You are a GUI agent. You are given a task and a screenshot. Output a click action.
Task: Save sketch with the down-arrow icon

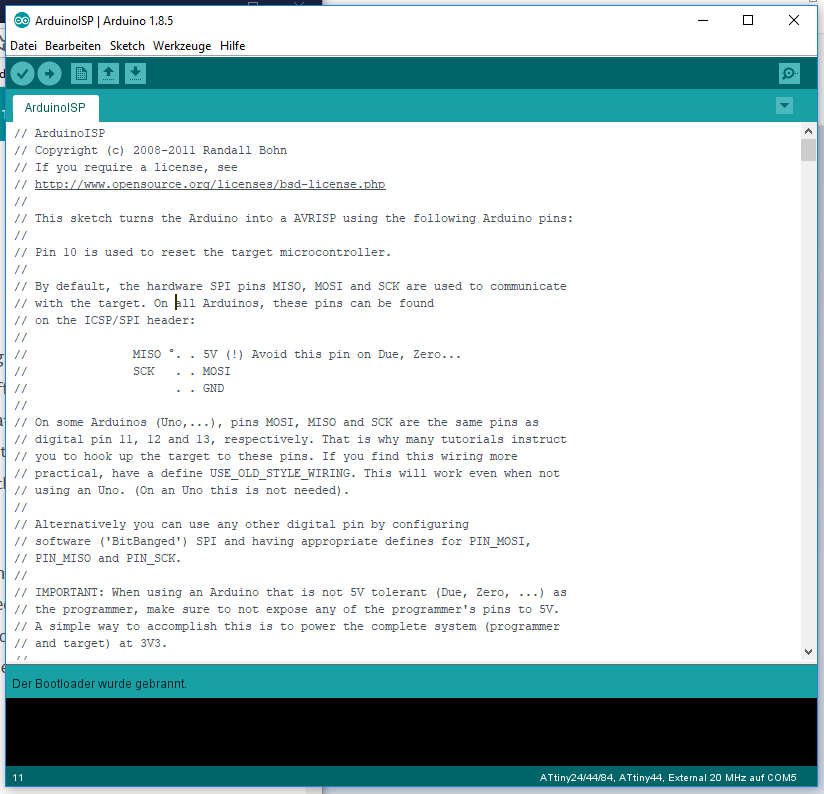click(x=136, y=74)
